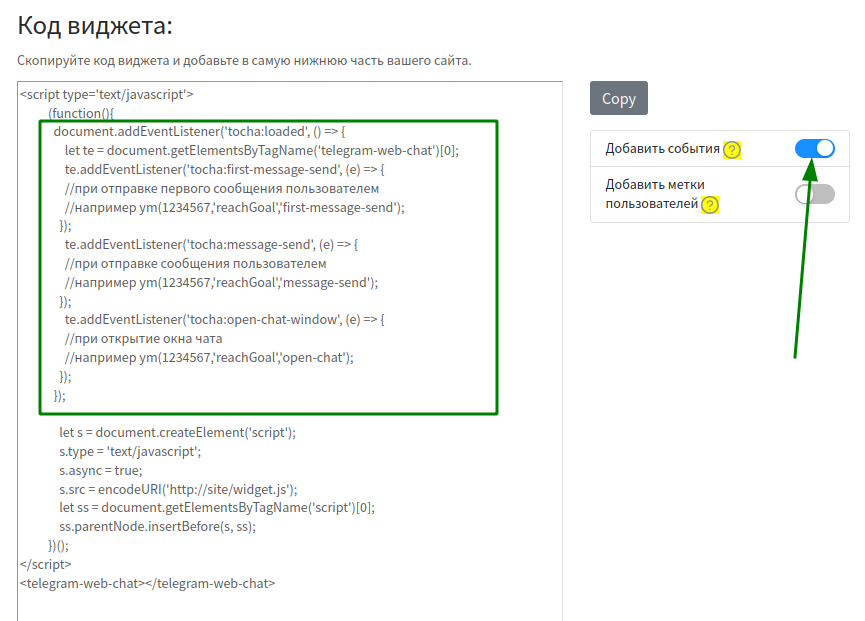The height and width of the screenshot is (621, 865).
Task: Open help icon beside 'Добавить события'
Action: pos(732,150)
